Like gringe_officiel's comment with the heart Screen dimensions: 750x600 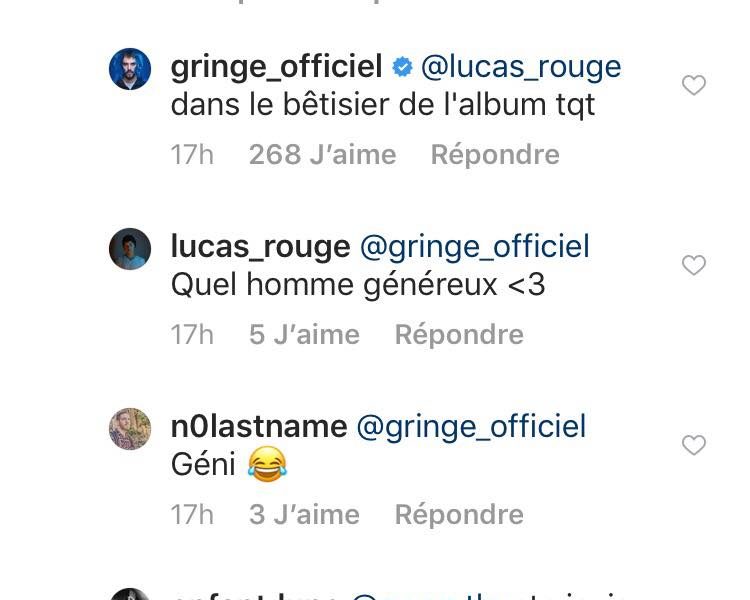pos(693,86)
